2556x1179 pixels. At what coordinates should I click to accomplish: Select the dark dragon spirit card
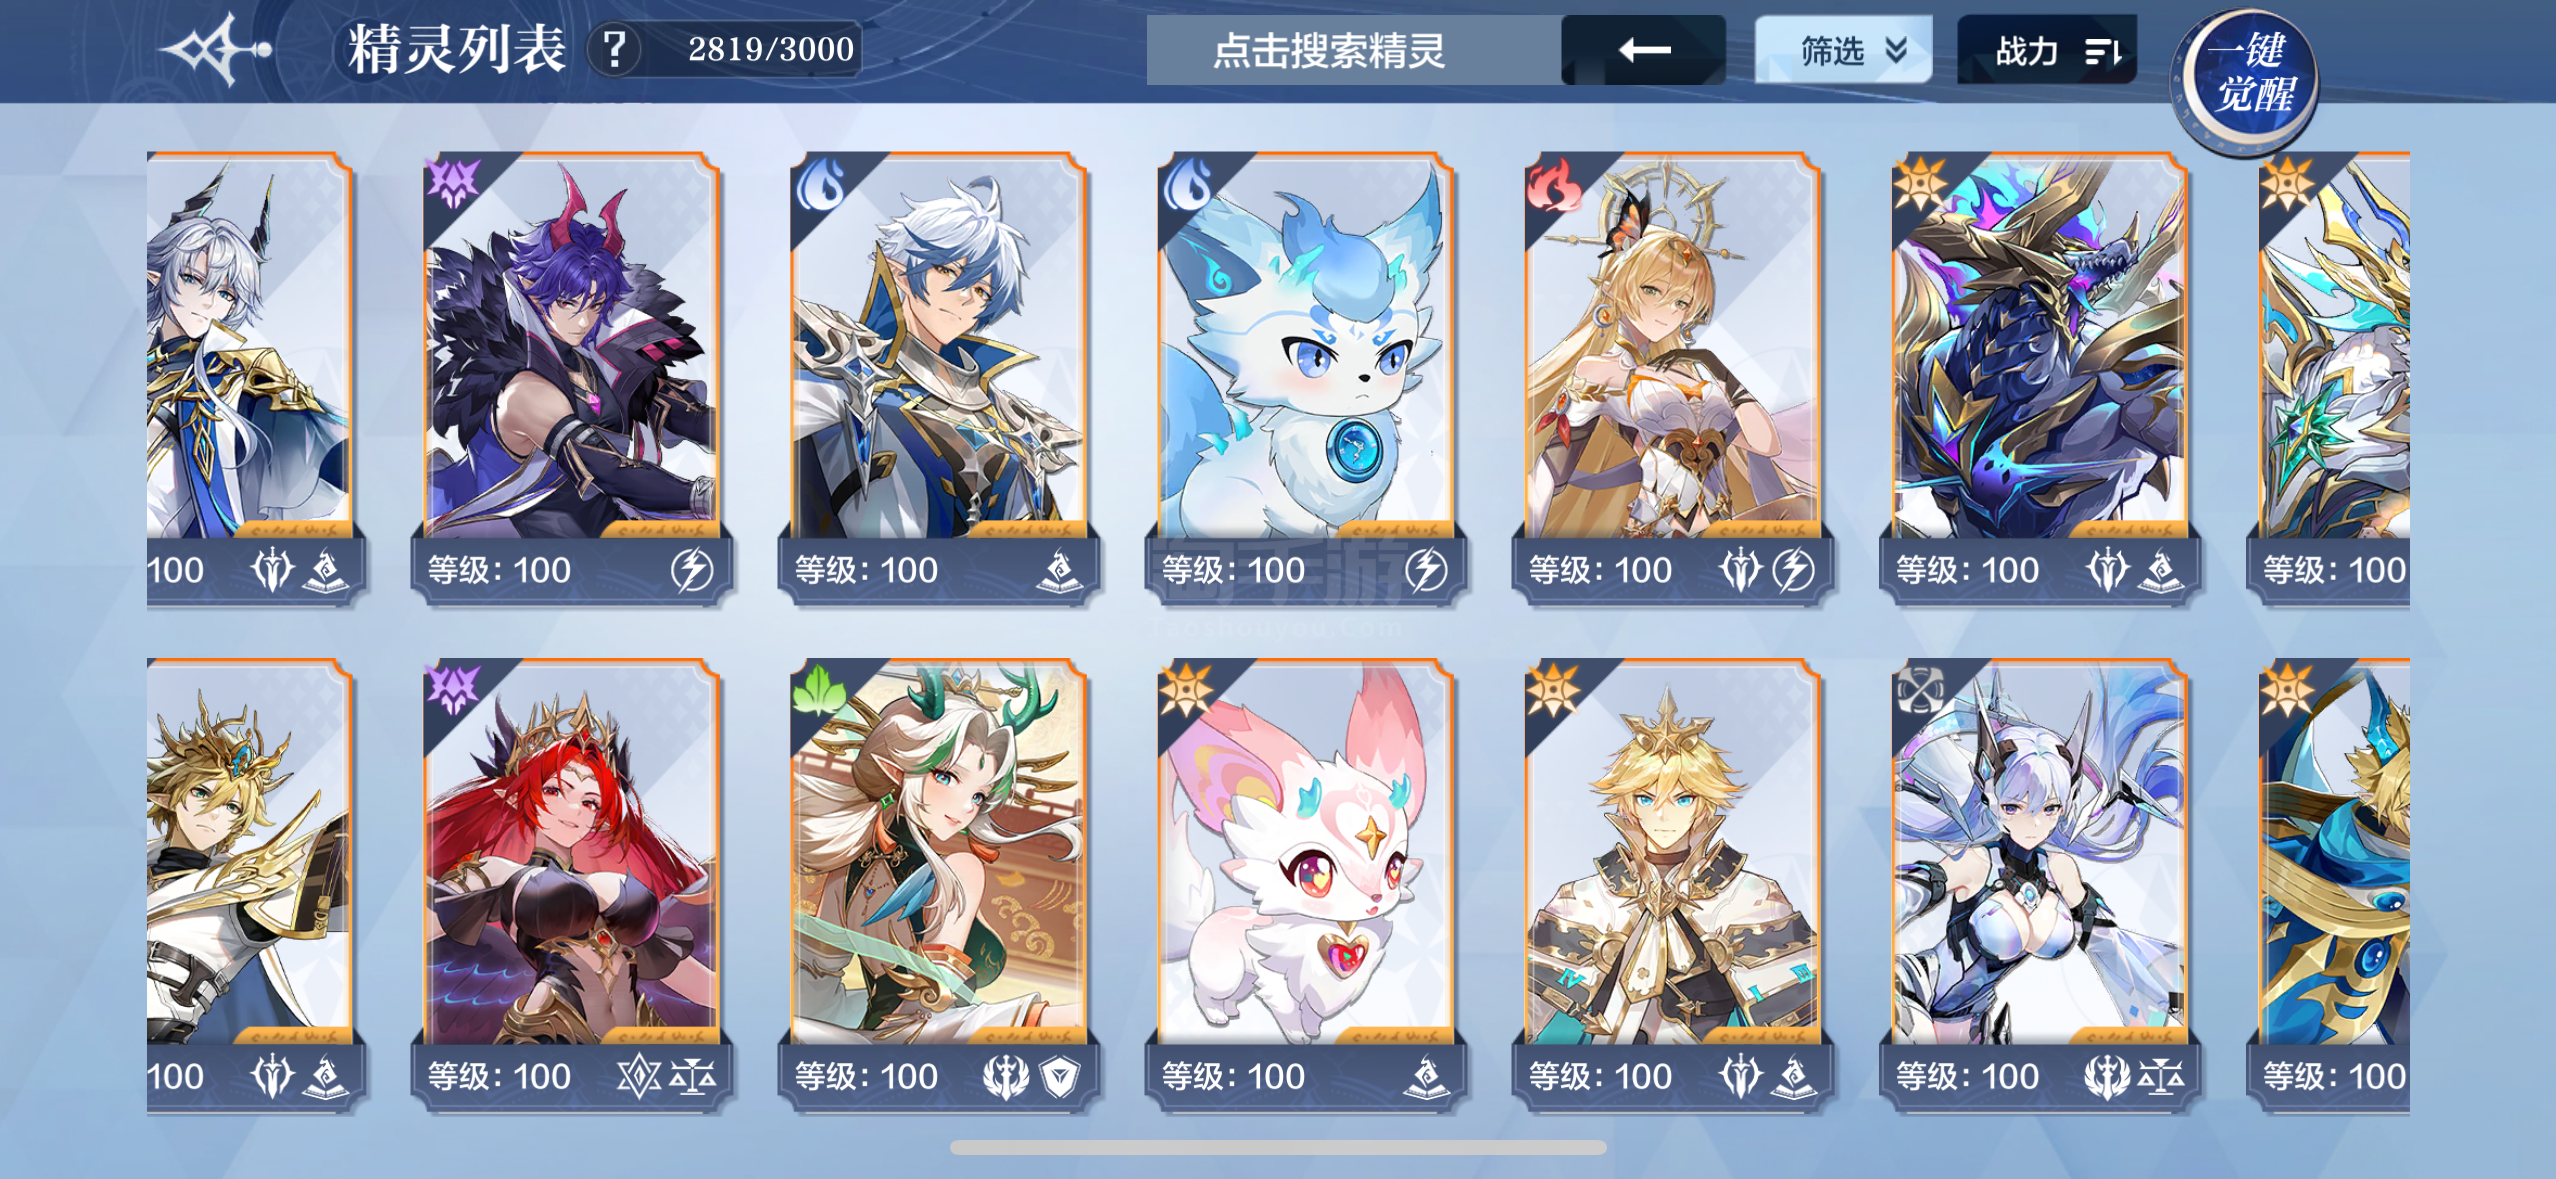click(x=2039, y=378)
